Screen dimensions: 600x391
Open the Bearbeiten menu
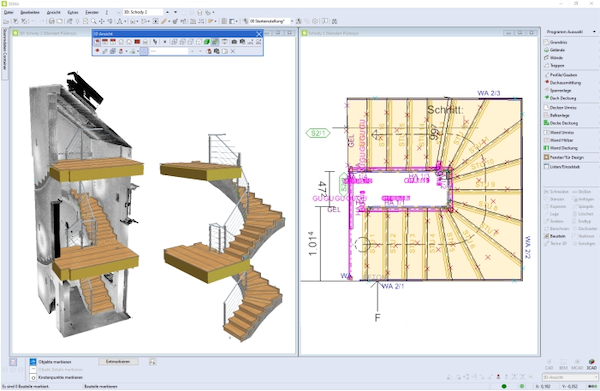[x=30, y=12]
